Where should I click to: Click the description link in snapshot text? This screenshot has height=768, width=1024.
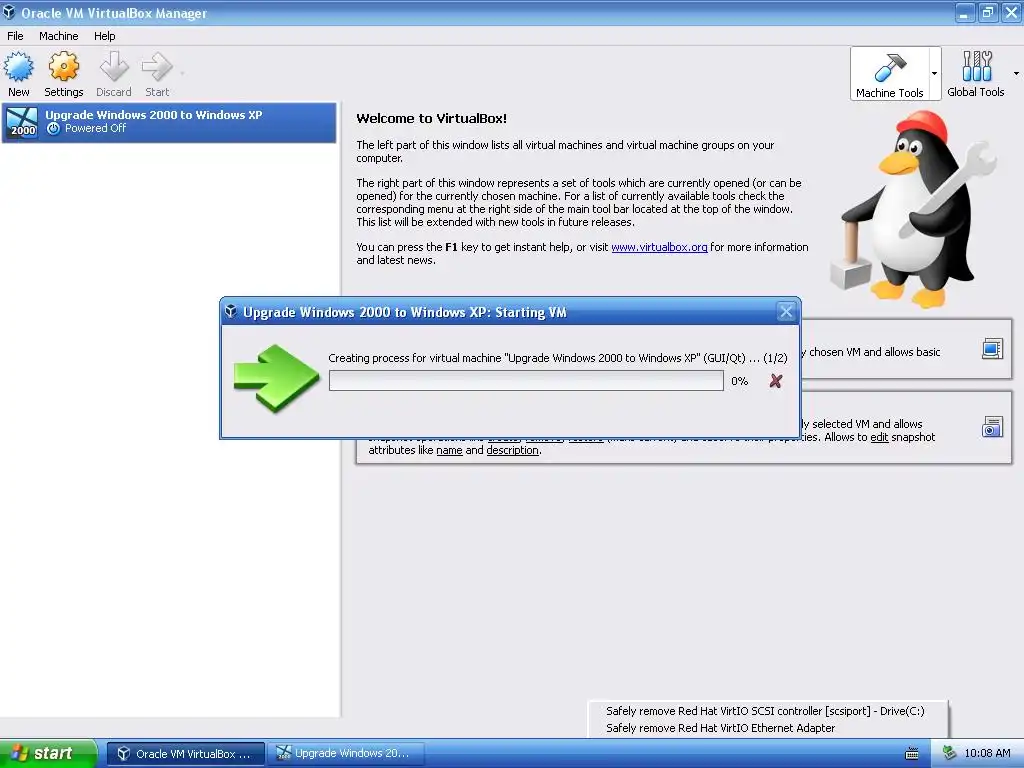pos(512,450)
